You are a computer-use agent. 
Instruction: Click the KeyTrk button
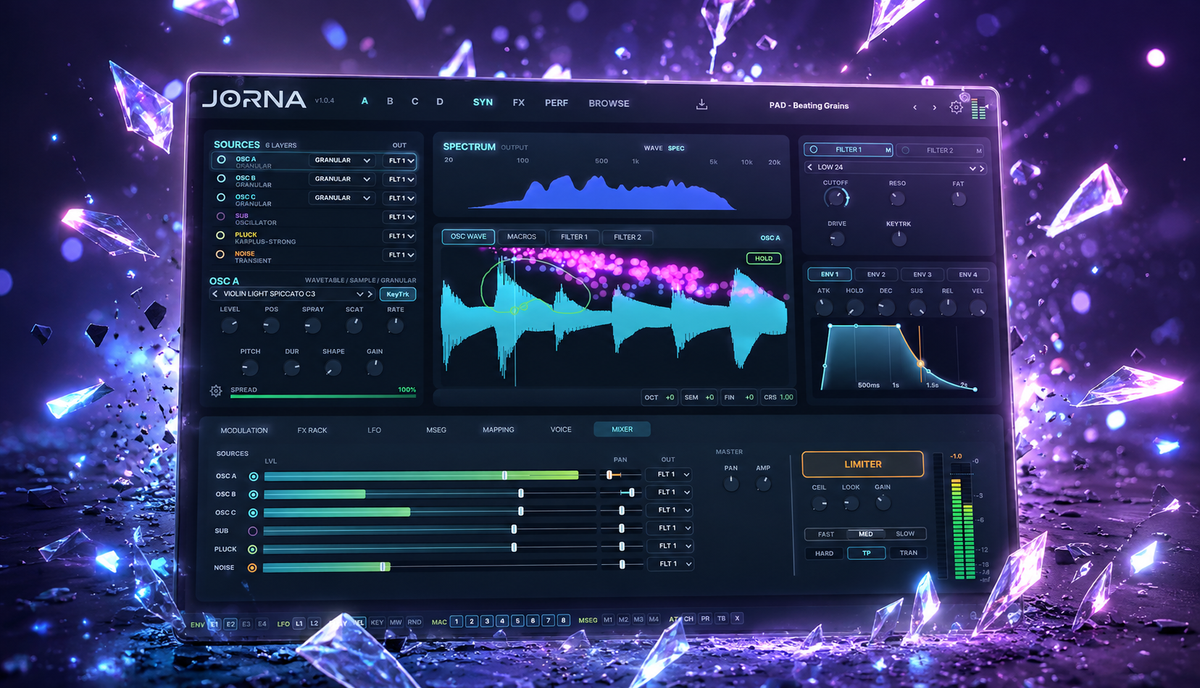click(398, 294)
